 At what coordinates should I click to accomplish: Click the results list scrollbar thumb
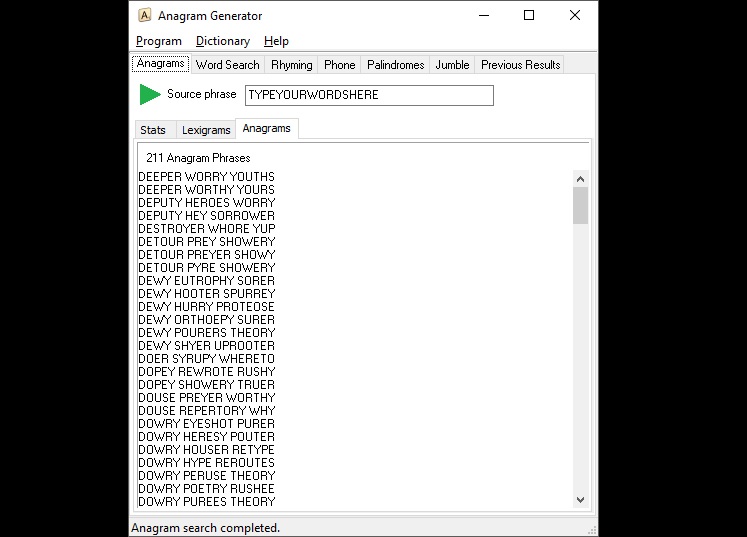(x=580, y=205)
